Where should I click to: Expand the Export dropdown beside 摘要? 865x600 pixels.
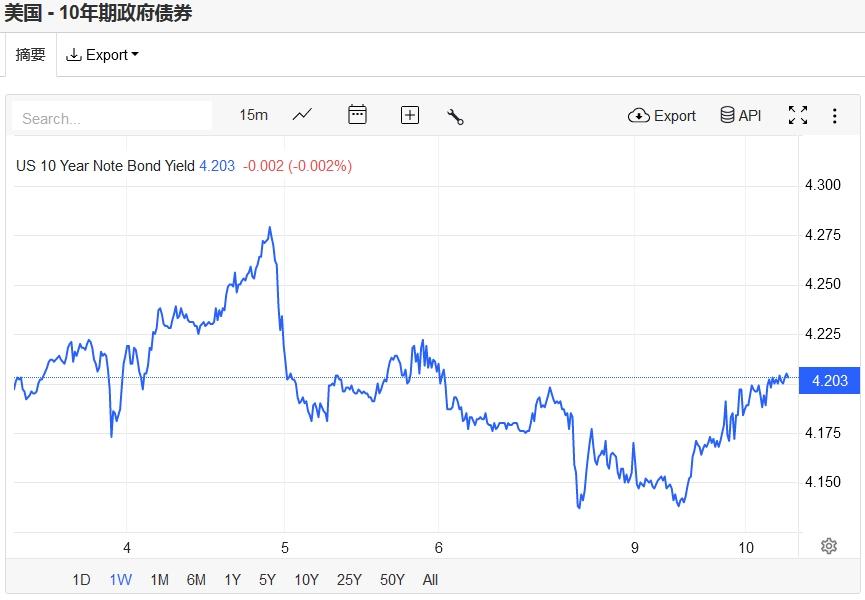[x=102, y=55]
